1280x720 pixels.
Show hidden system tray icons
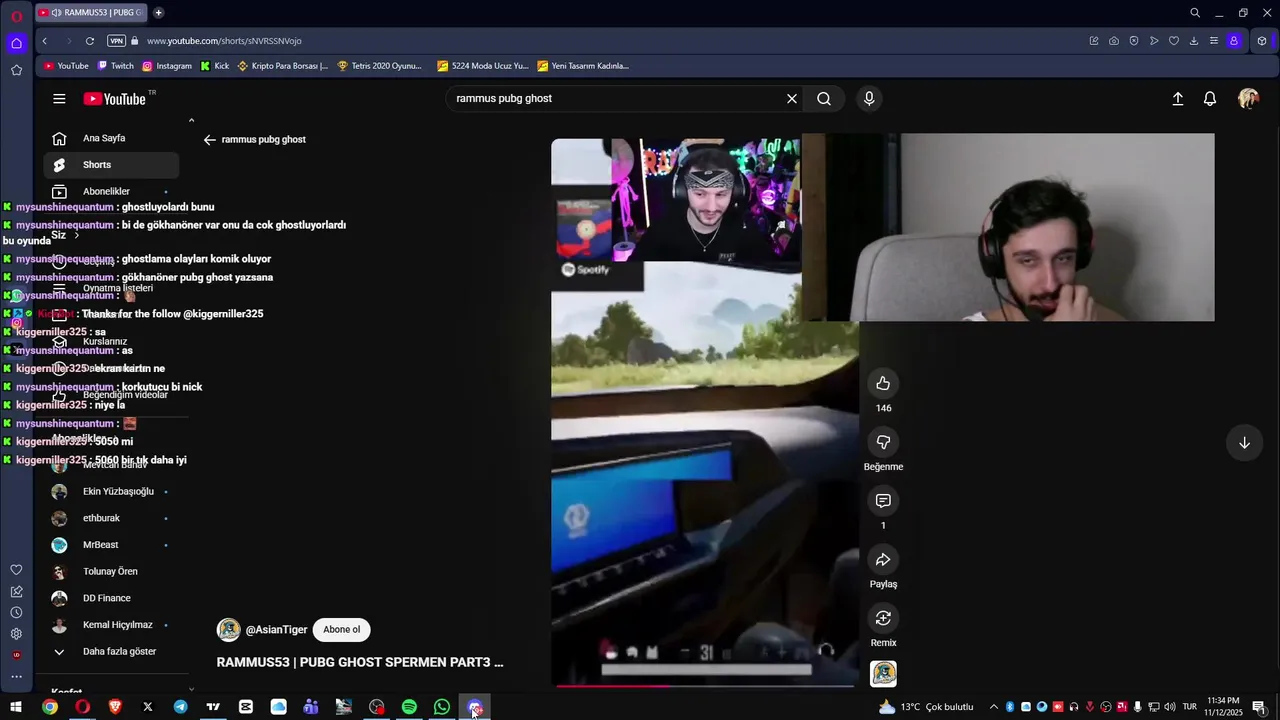pyautogui.click(x=993, y=707)
